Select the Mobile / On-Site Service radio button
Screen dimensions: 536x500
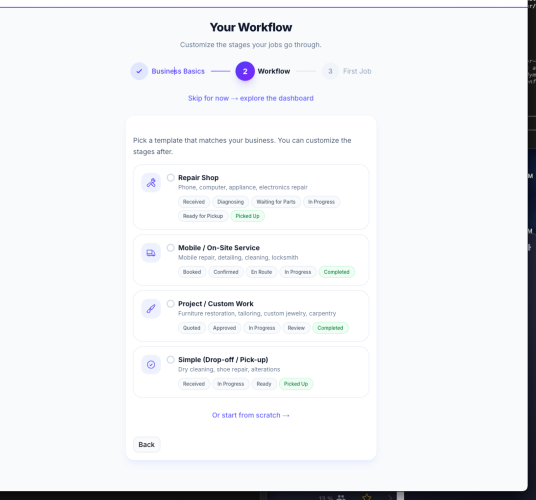click(171, 248)
